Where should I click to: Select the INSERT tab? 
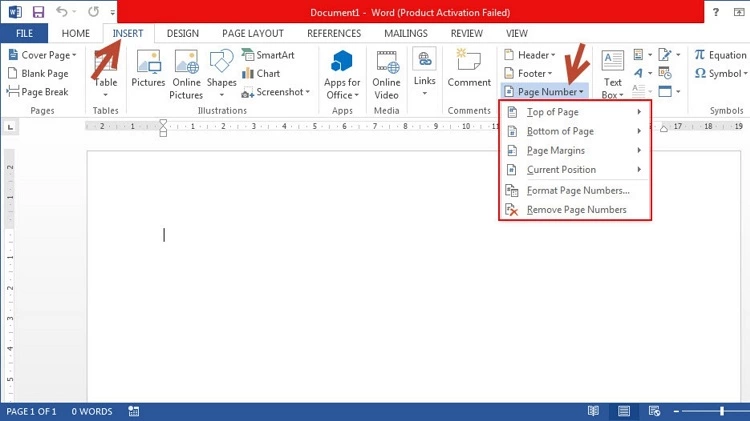(128, 33)
